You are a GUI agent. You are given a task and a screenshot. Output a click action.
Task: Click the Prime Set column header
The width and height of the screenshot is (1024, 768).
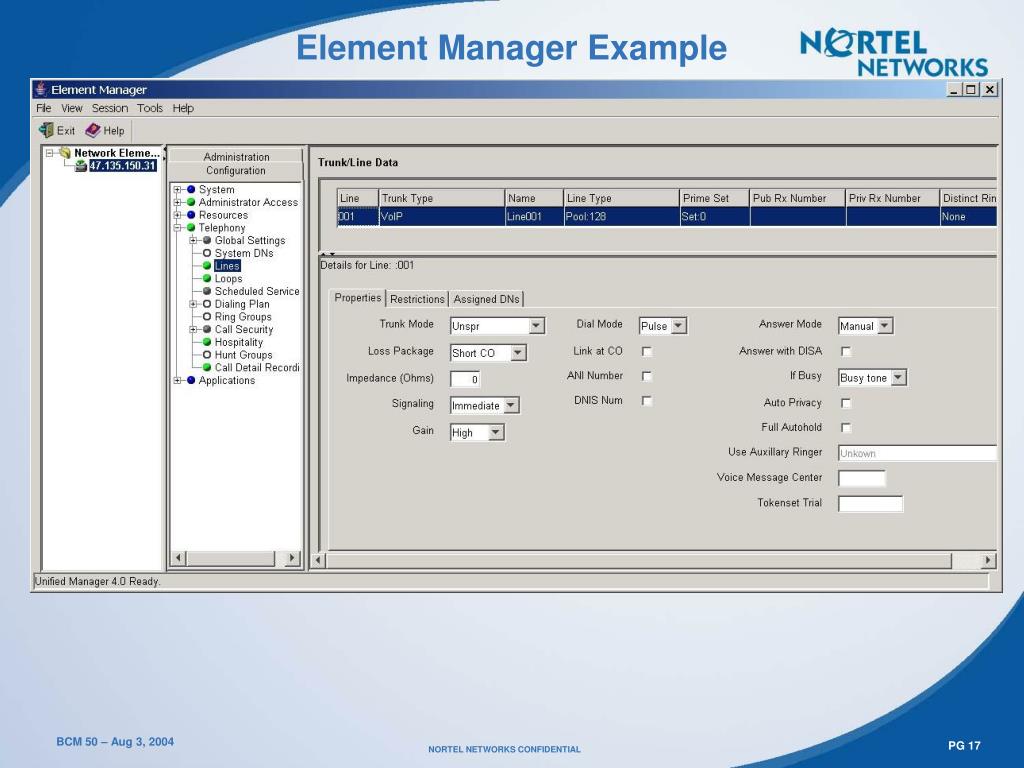click(714, 198)
